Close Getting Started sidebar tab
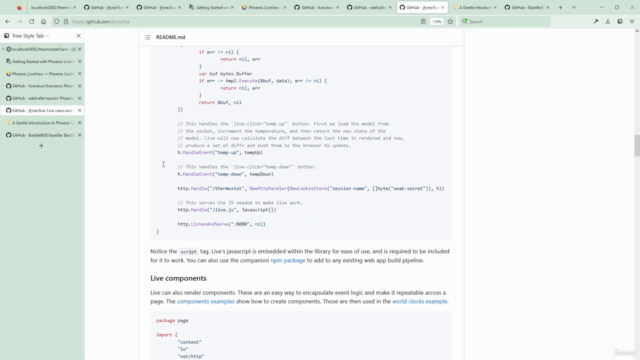This screenshot has width=640, height=360. coord(80,61)
